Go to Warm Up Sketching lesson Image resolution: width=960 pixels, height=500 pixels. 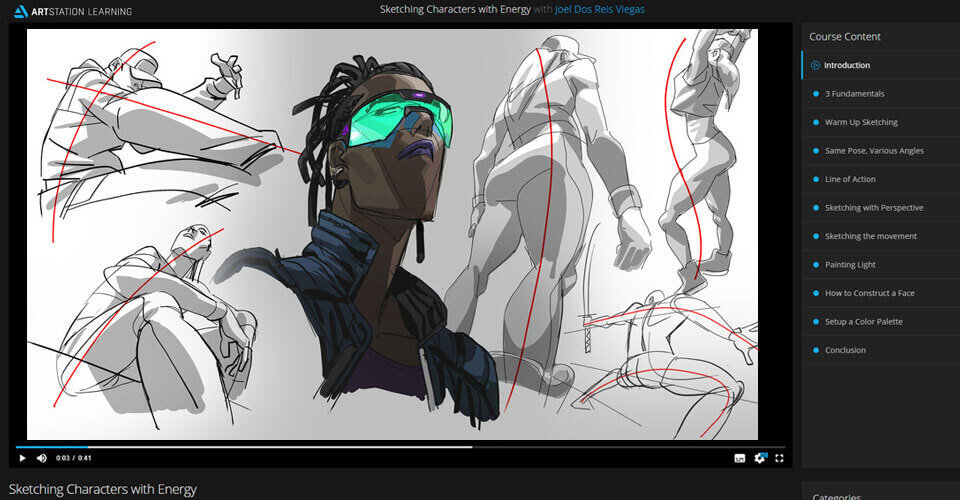pos(861,122)
